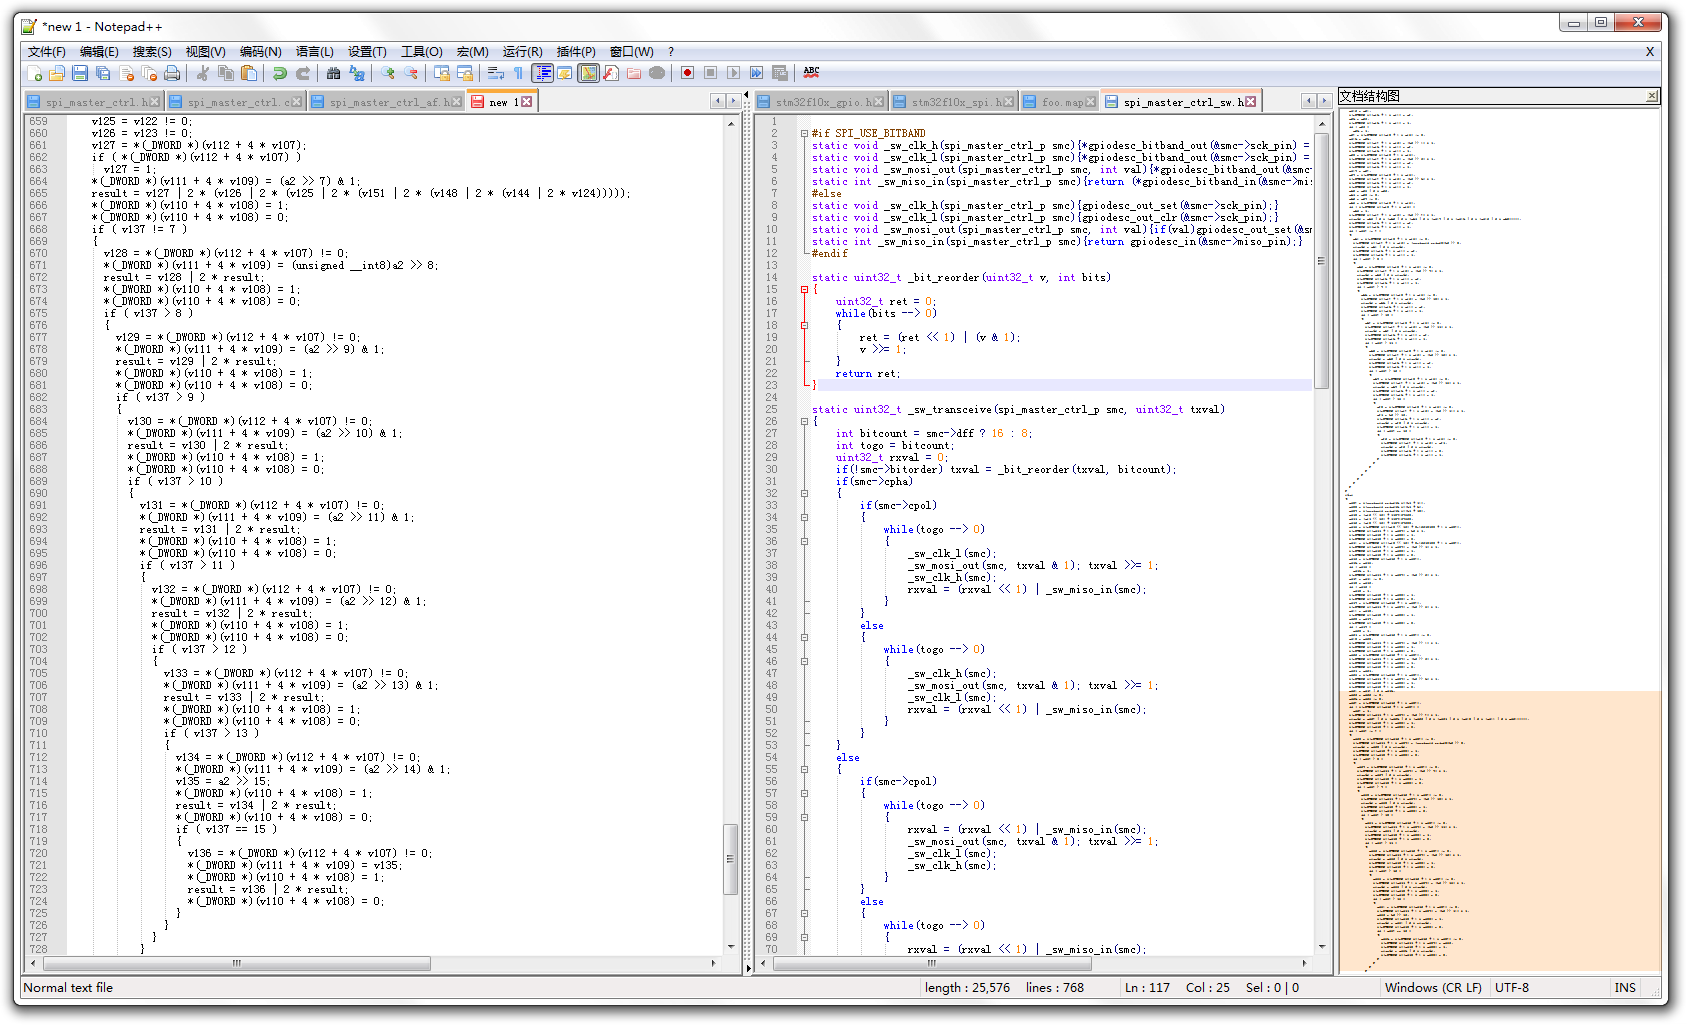The height and width of the screenshot is (1025, 1687).
Task: Open the 搜索(S) menu
Action: click(x=152, y=52)
